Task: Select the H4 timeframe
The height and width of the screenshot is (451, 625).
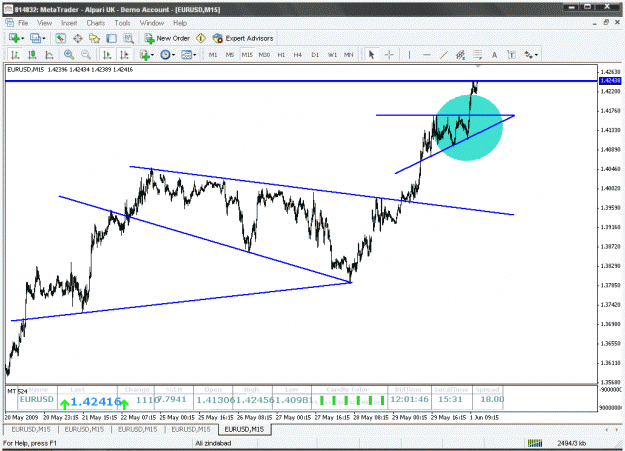Action: click(x=298, y=55)
